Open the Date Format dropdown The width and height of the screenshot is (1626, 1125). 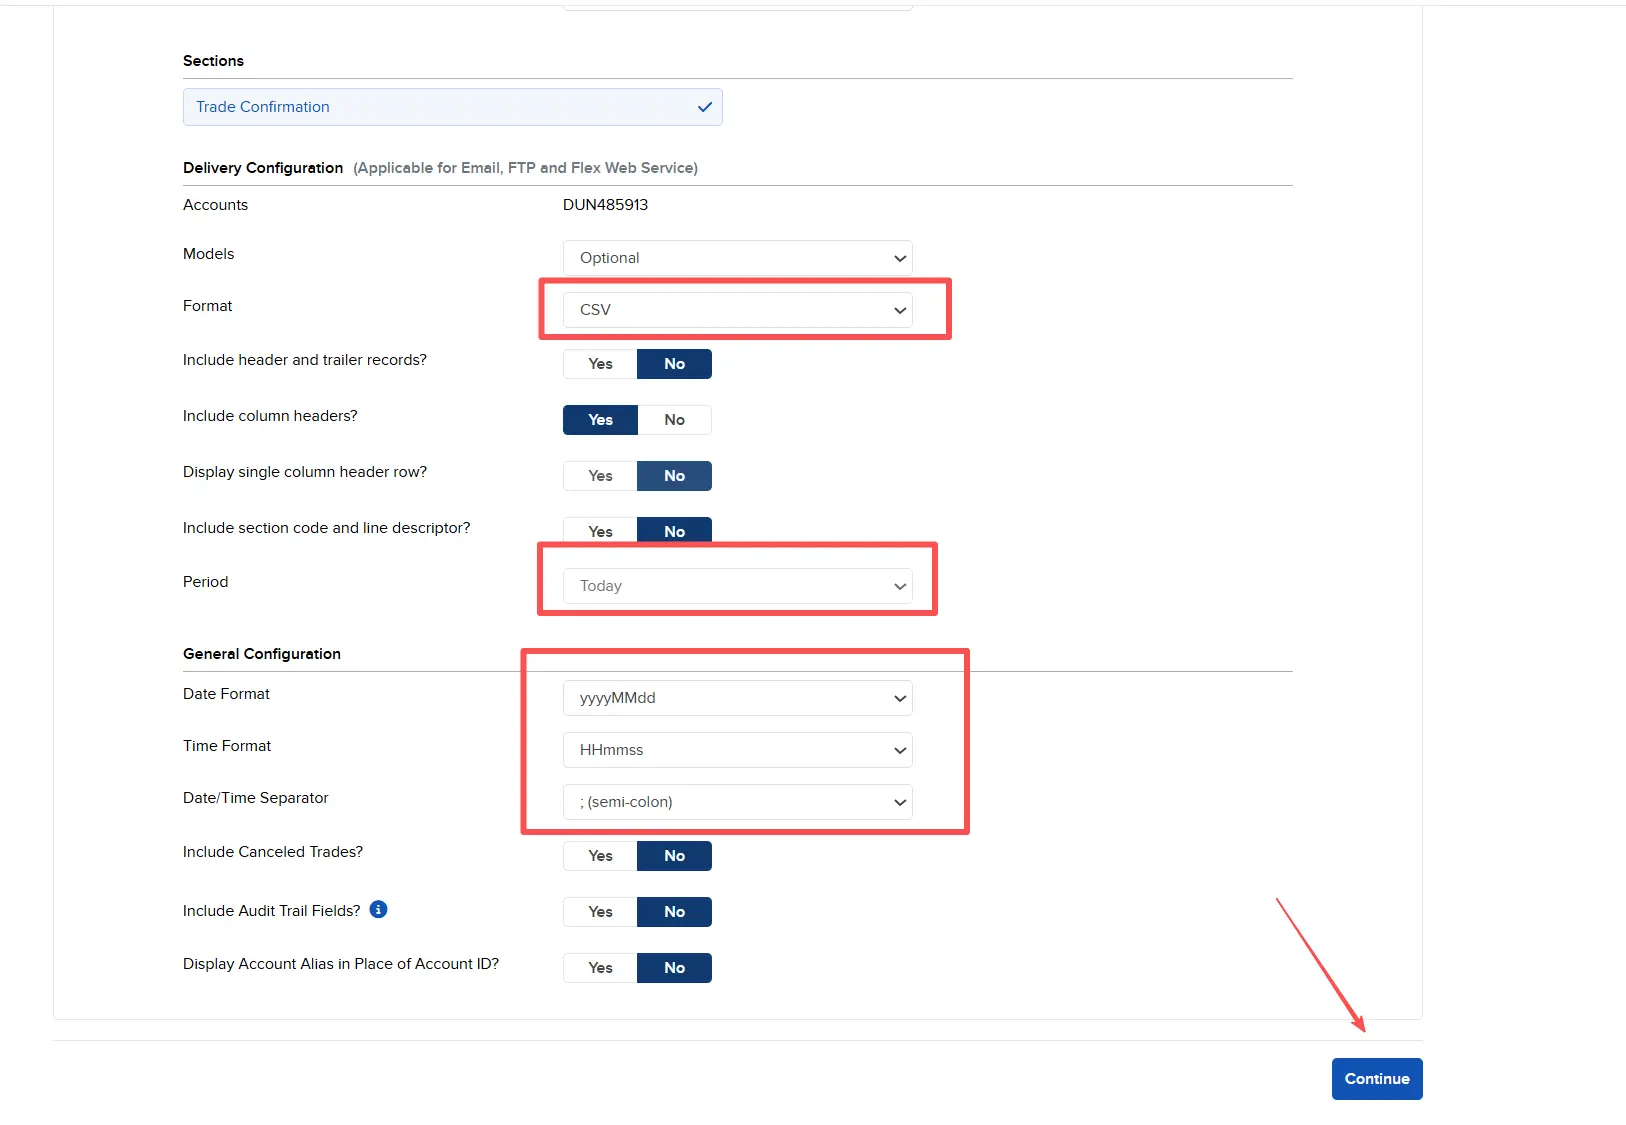(737, 698)
